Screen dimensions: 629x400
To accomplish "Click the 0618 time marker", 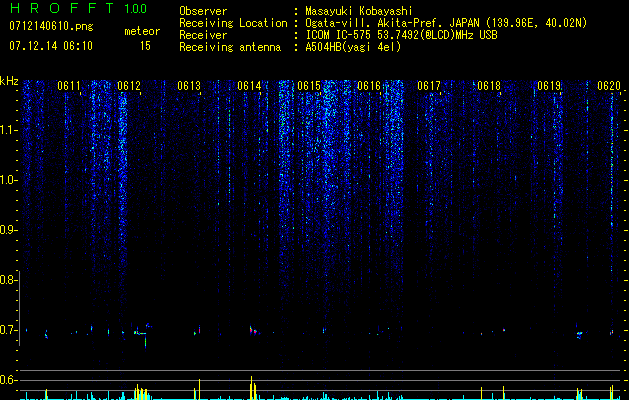I will coord(489,86).
